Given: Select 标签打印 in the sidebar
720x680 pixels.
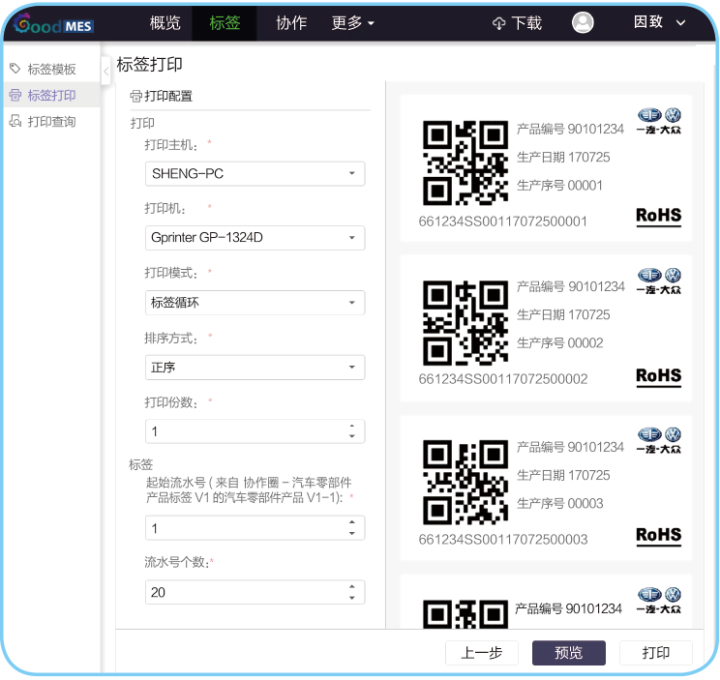Looking at the screenshot, I should (52, 95).
